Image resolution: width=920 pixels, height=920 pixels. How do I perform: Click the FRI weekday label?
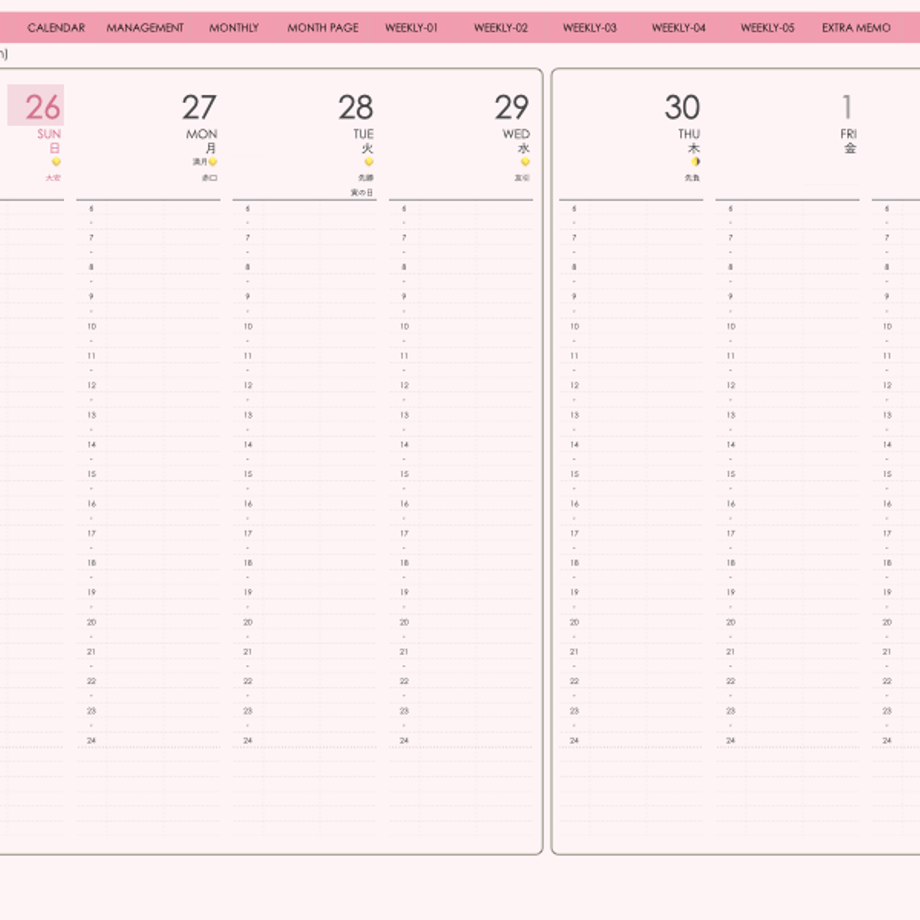tap(848, 134)
